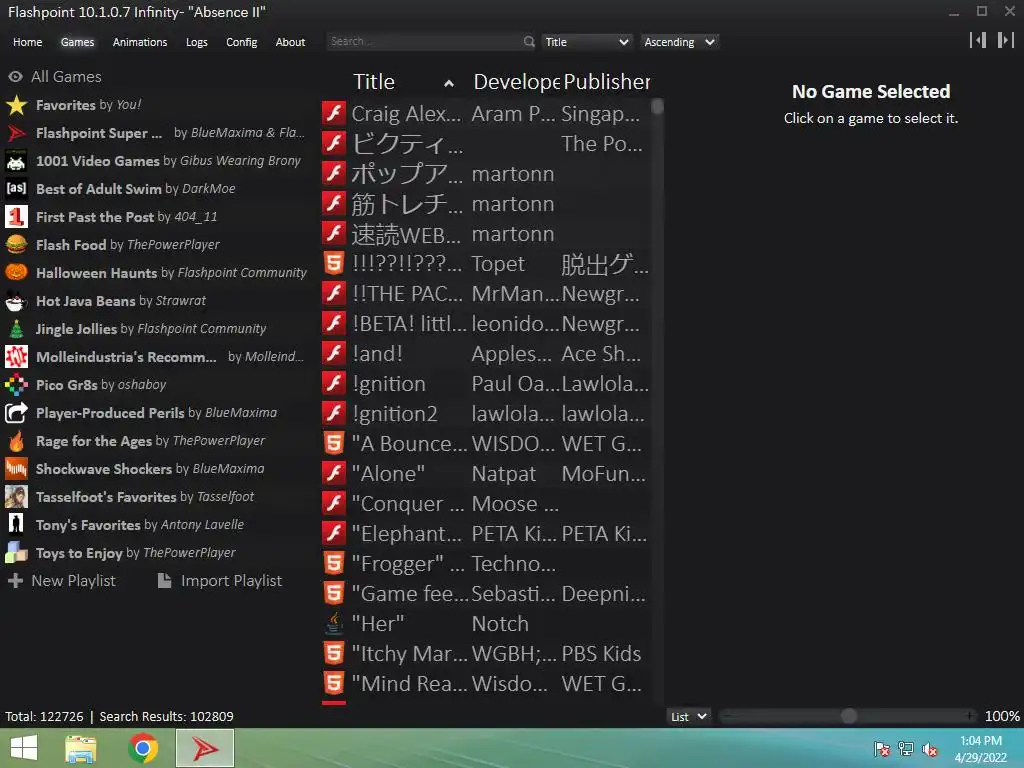Click the PBS Kids publisher cell
This screenshot has width=1024, height=768.
coord(601,654)
